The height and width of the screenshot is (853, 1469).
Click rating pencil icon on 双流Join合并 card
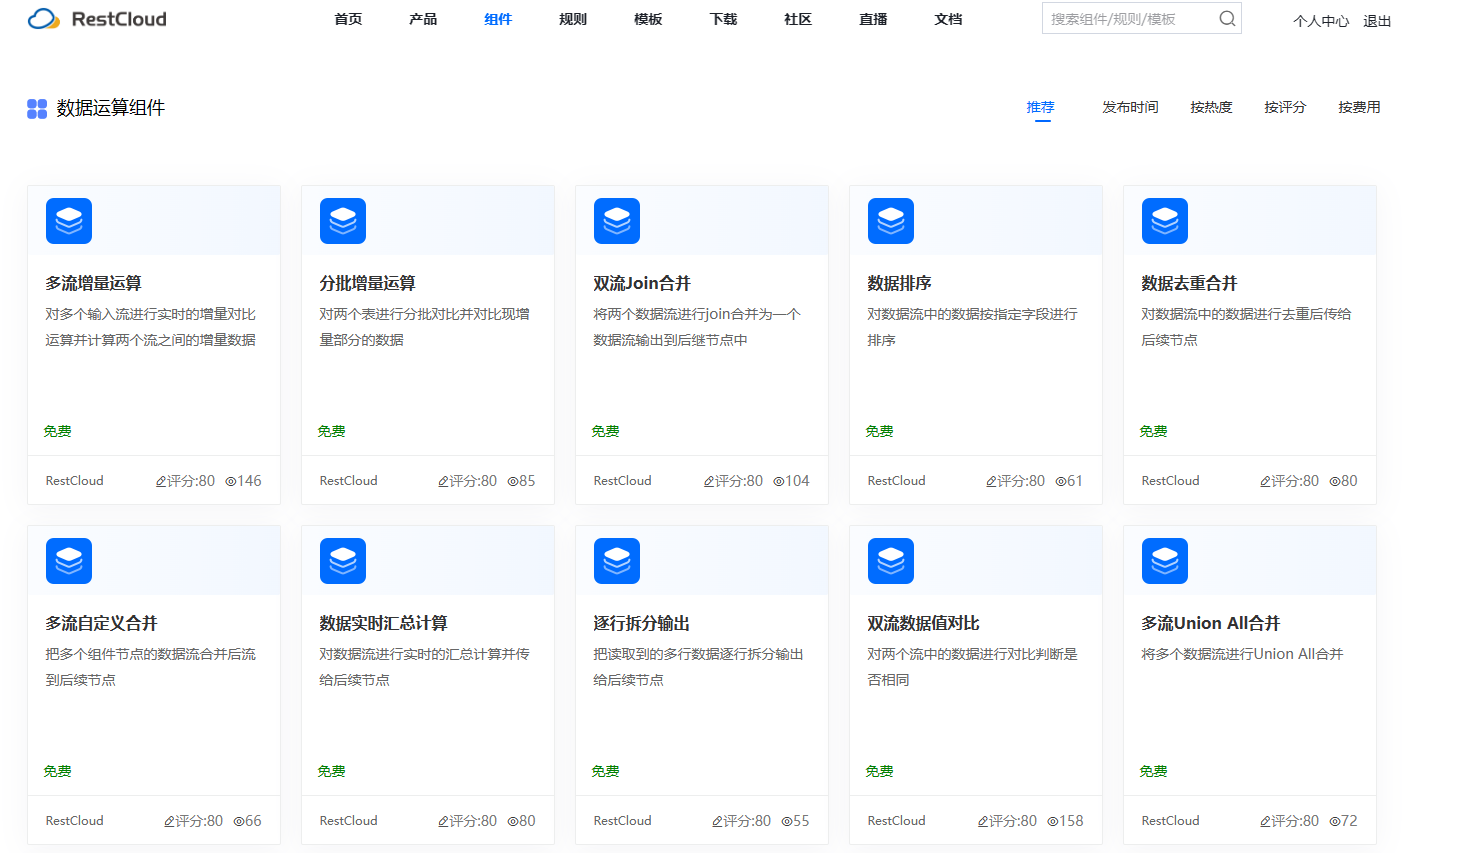pos(709,482)
